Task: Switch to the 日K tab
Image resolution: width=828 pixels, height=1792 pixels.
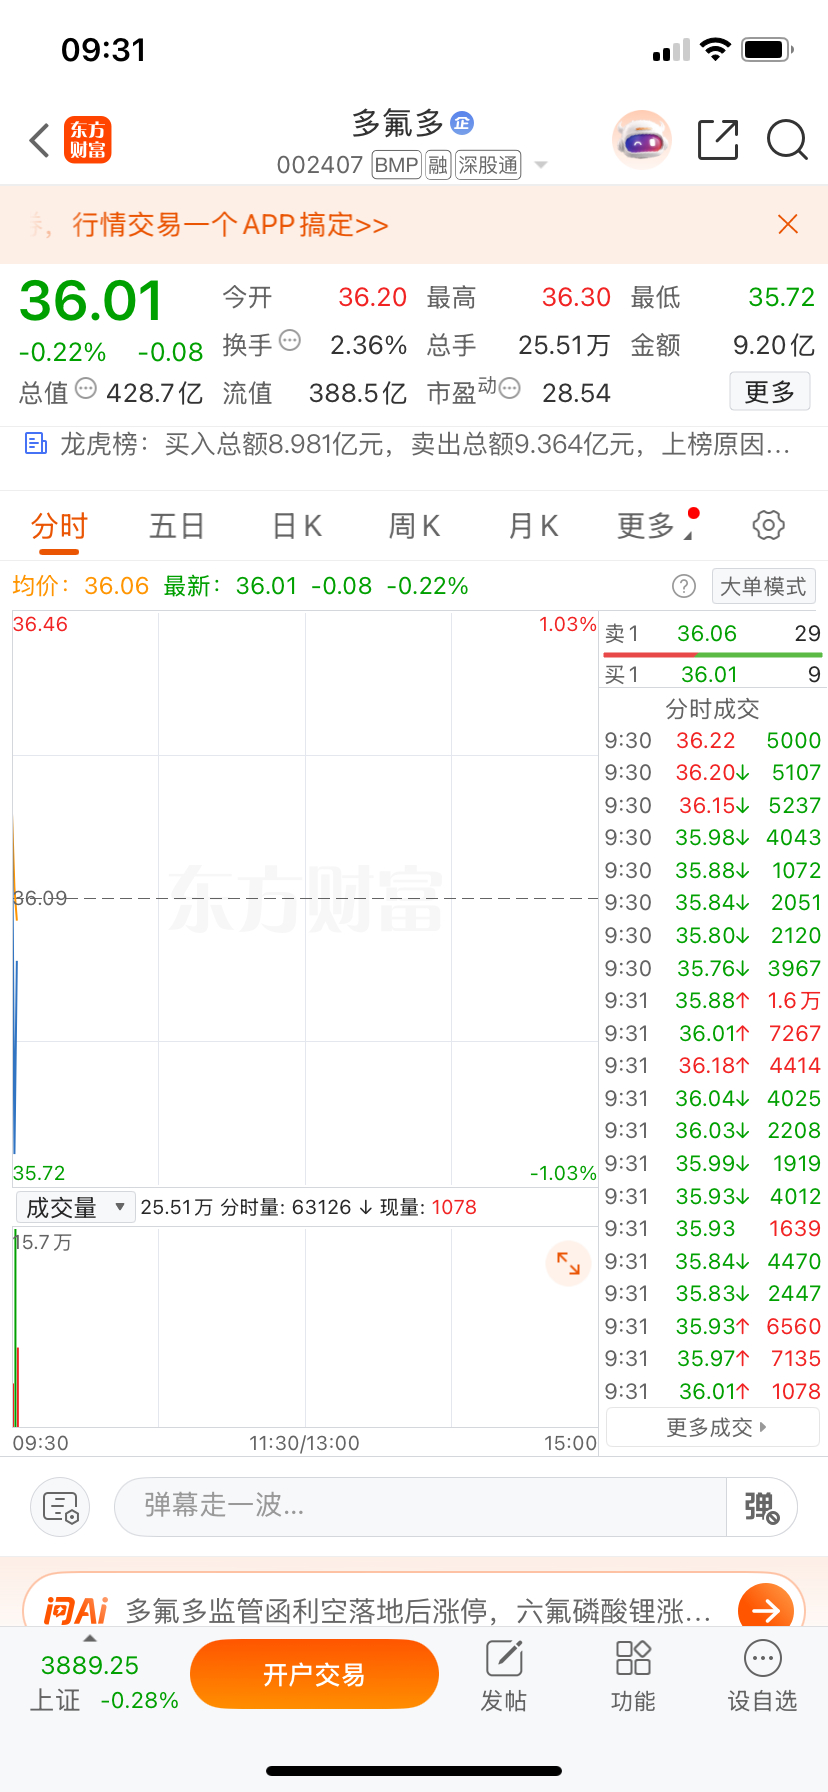Action: click(297, 526)
